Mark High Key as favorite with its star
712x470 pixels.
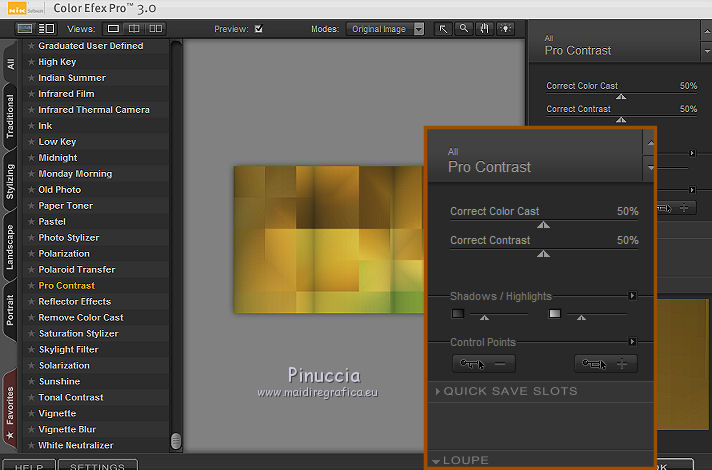pos(31,62)
